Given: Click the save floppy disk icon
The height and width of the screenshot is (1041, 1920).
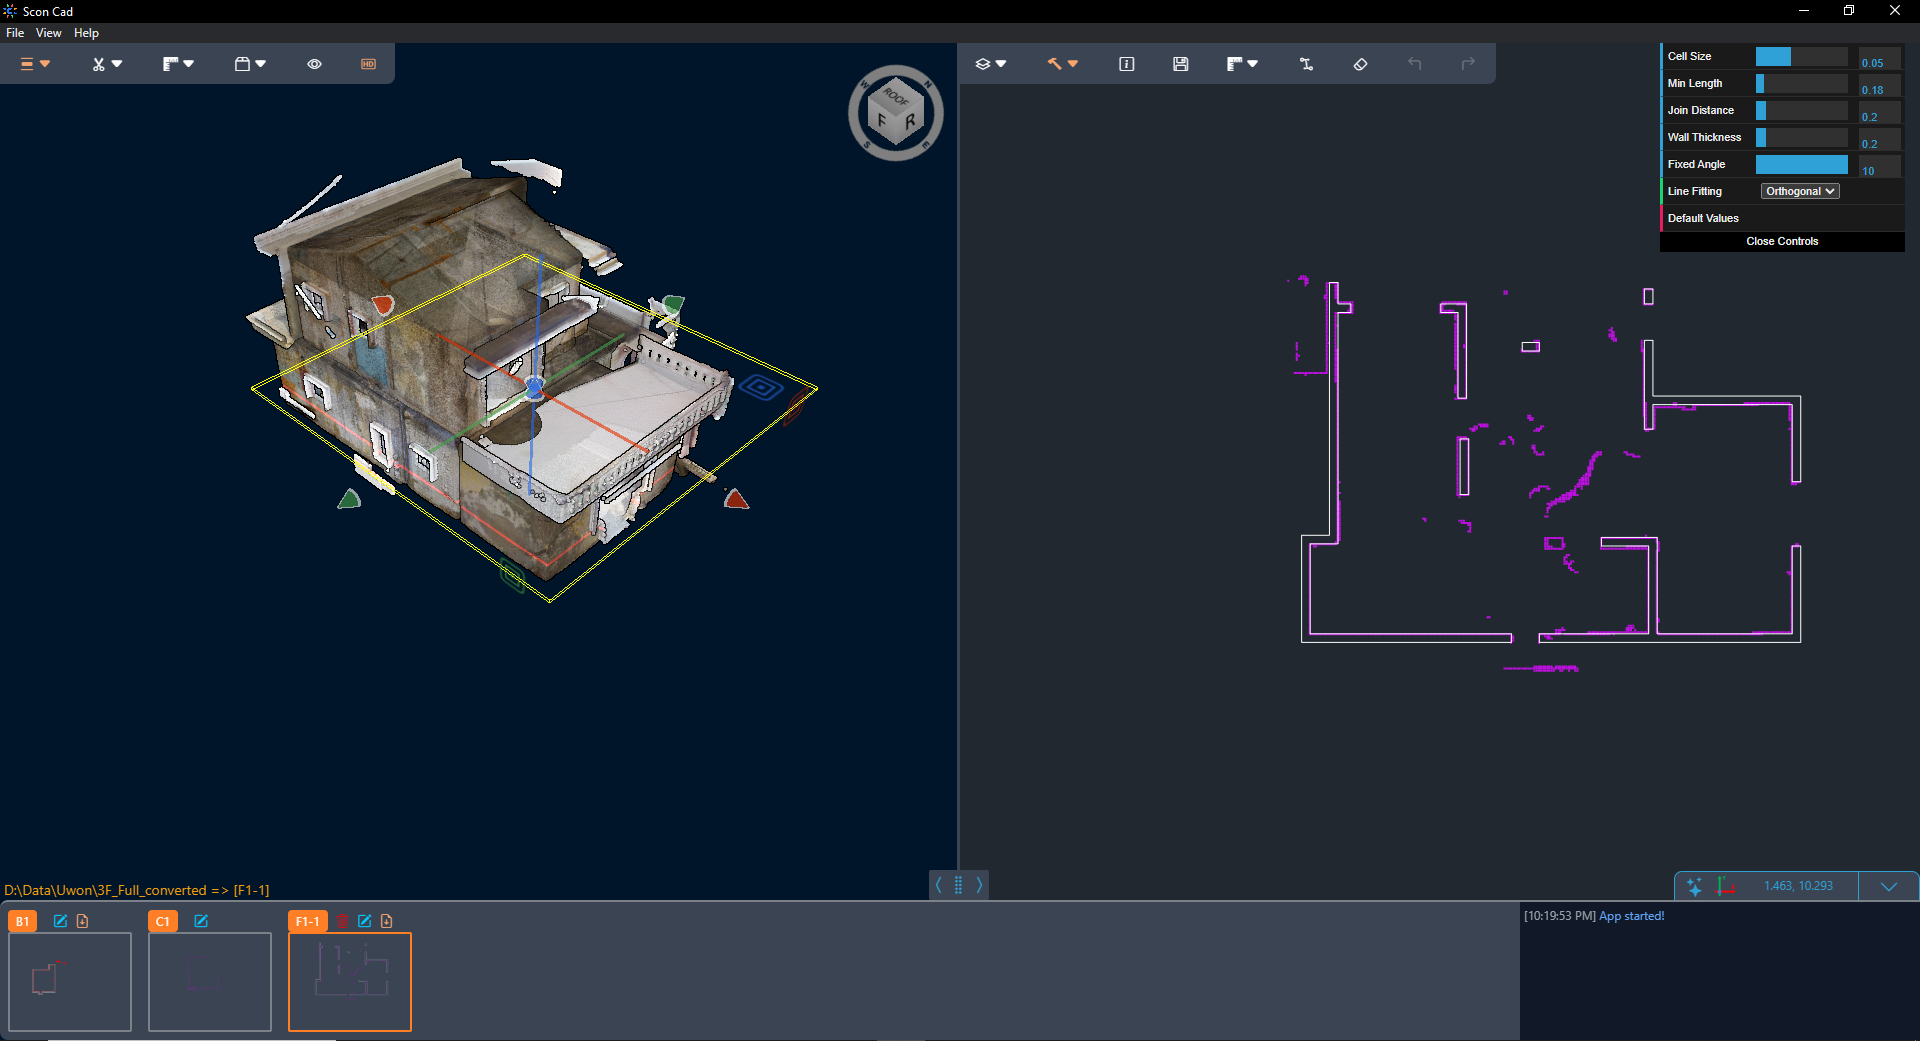Looking at the screenshot, I should coord(1180,64).
